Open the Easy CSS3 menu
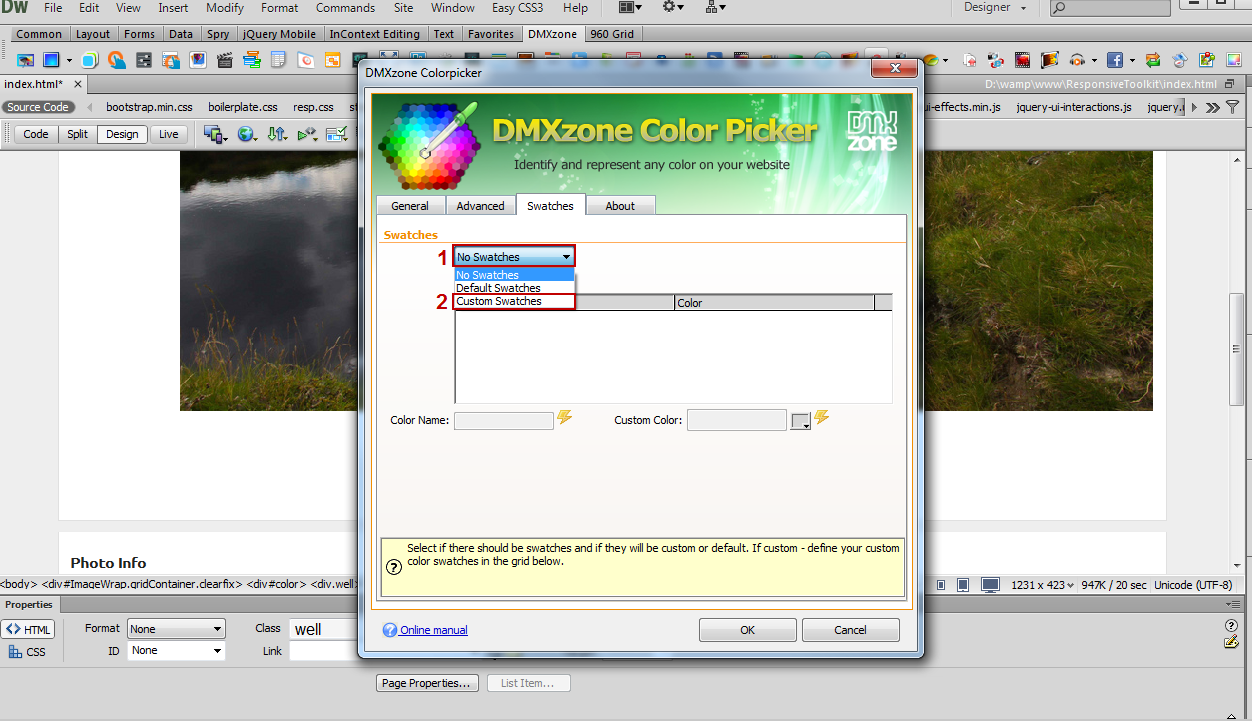 [x=518, y=8]
